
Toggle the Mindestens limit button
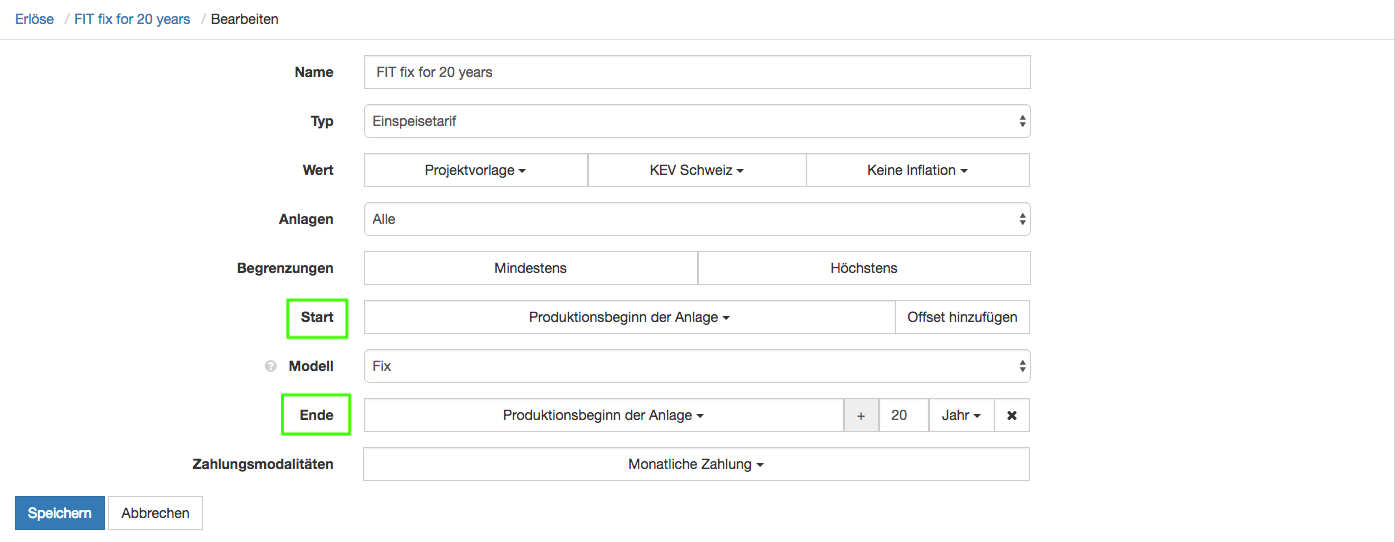(530, 268)
